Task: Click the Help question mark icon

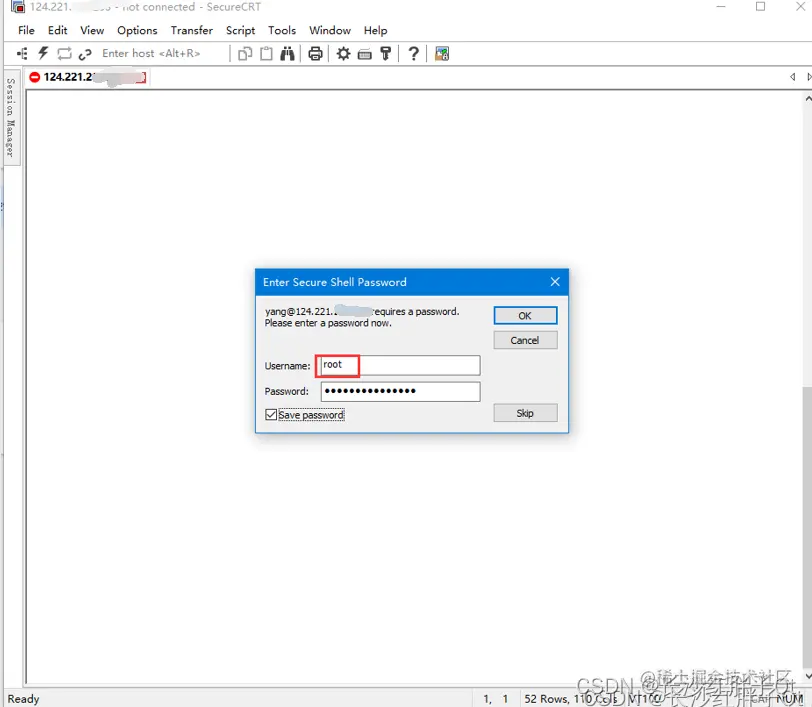Action: 413,53
